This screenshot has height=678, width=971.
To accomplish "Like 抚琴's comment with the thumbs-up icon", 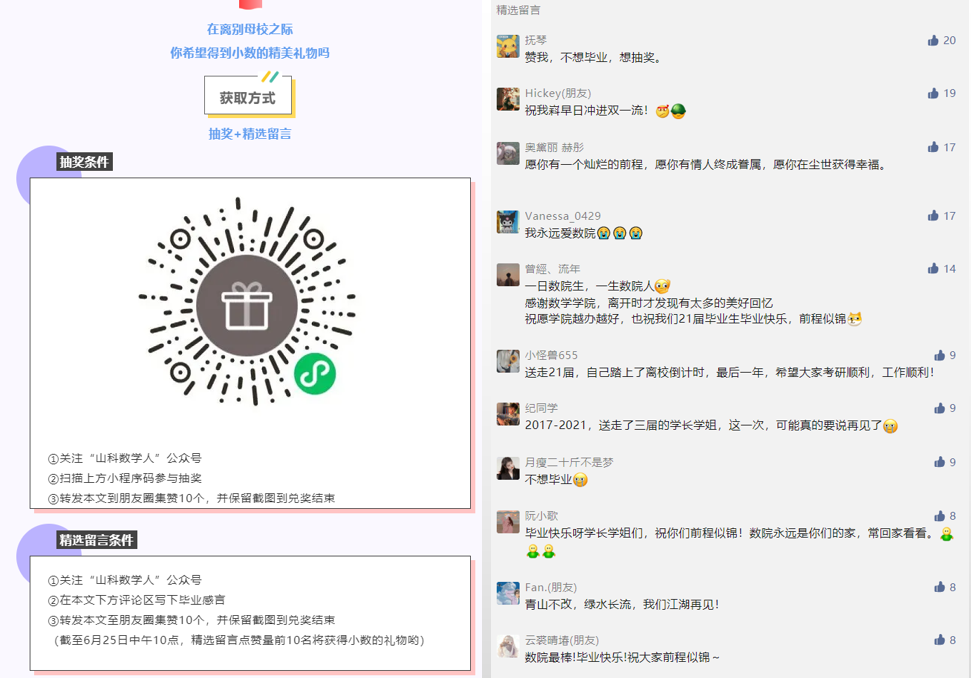I will [x=933, y=41].
